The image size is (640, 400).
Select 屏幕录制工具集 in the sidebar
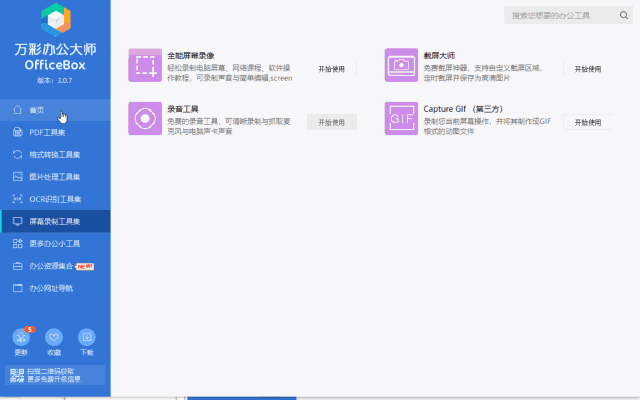pos(55,221)
